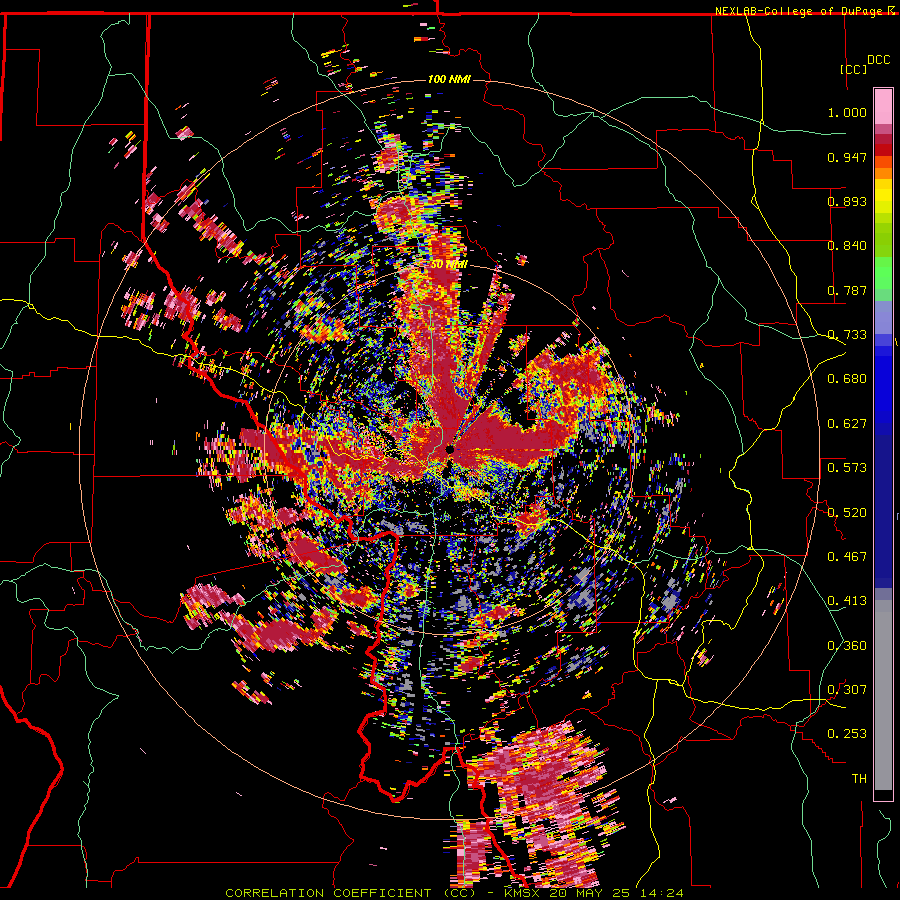Click the CORRELATION COEFFICIENT (CC) caption text
900x900 pixels.
coord(350,893)
